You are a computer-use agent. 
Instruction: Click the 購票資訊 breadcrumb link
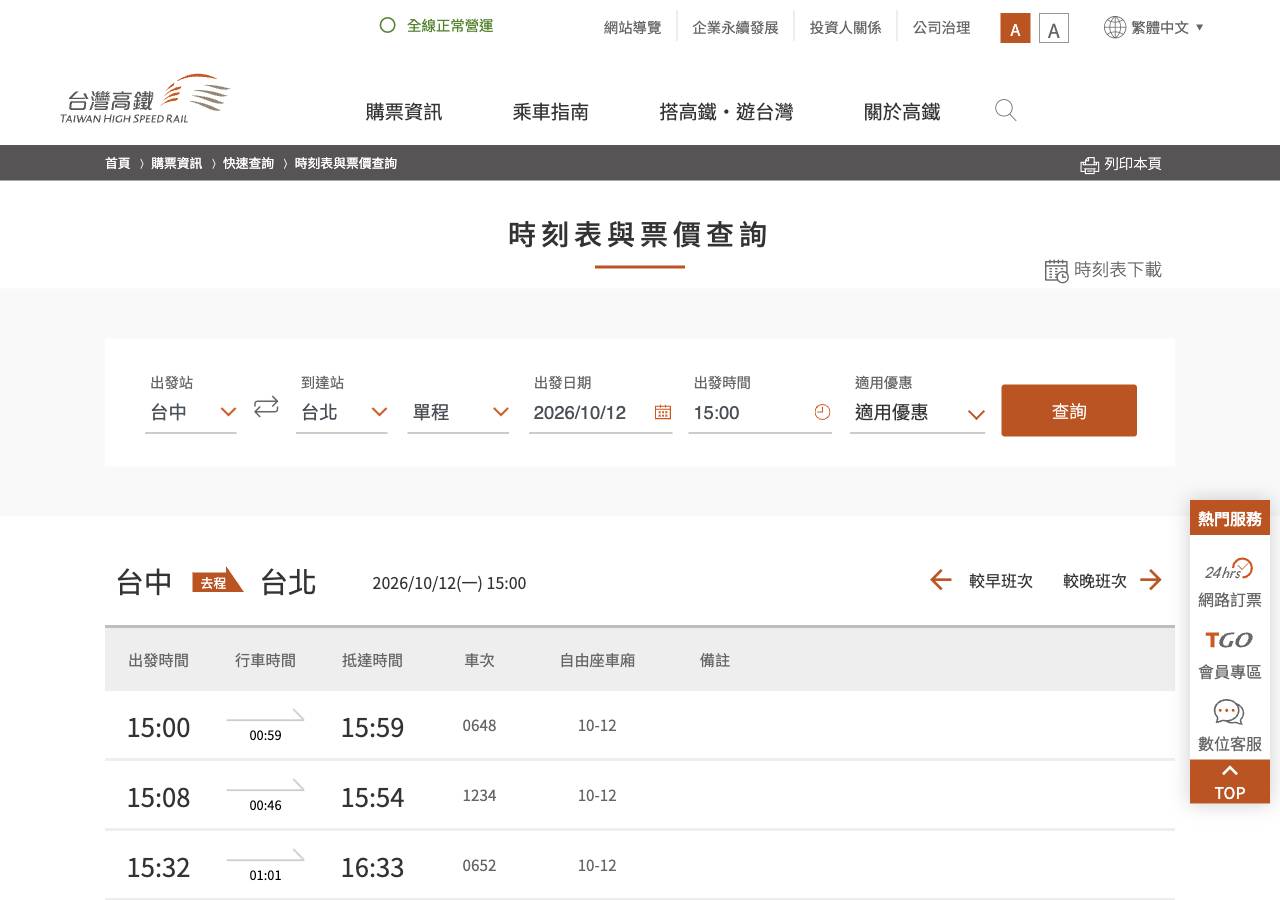click(177, 163)
